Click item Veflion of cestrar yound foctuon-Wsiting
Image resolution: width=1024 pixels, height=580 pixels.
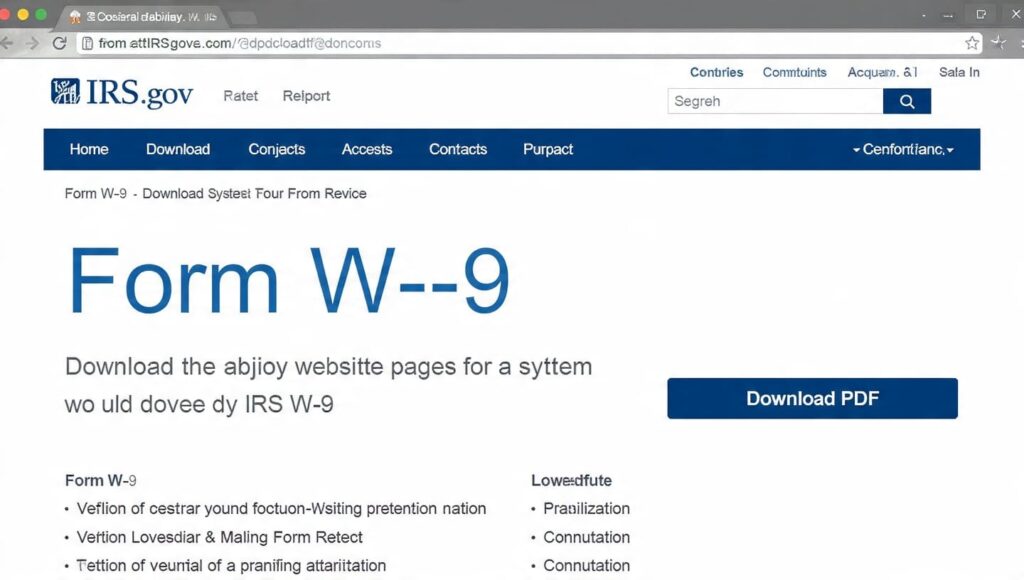pos(281,509)
